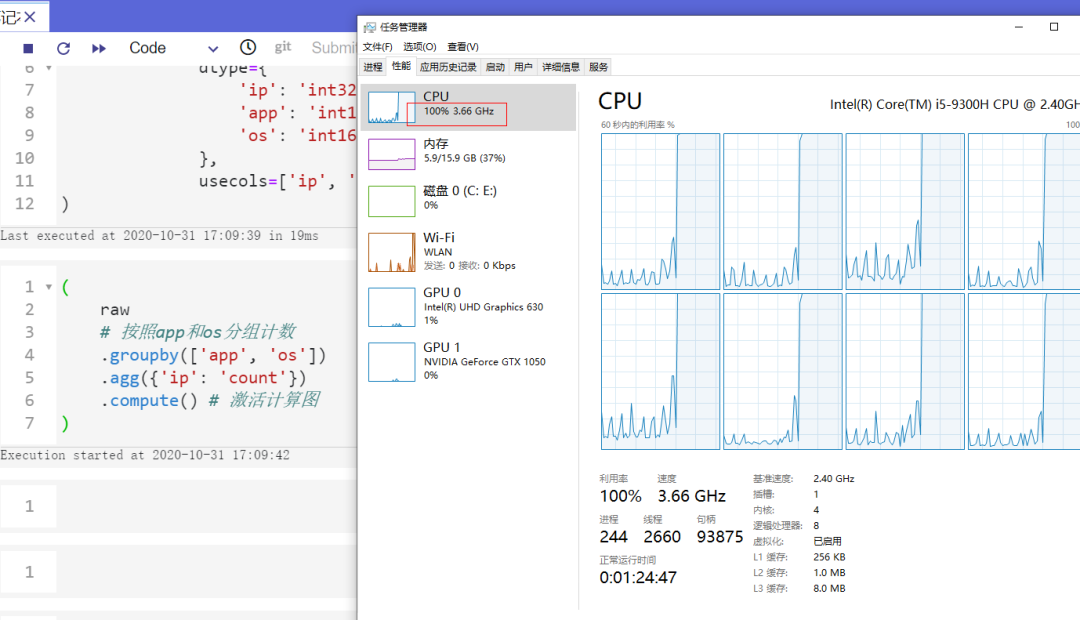Click the 244 process count value

(x=613, y=537)
